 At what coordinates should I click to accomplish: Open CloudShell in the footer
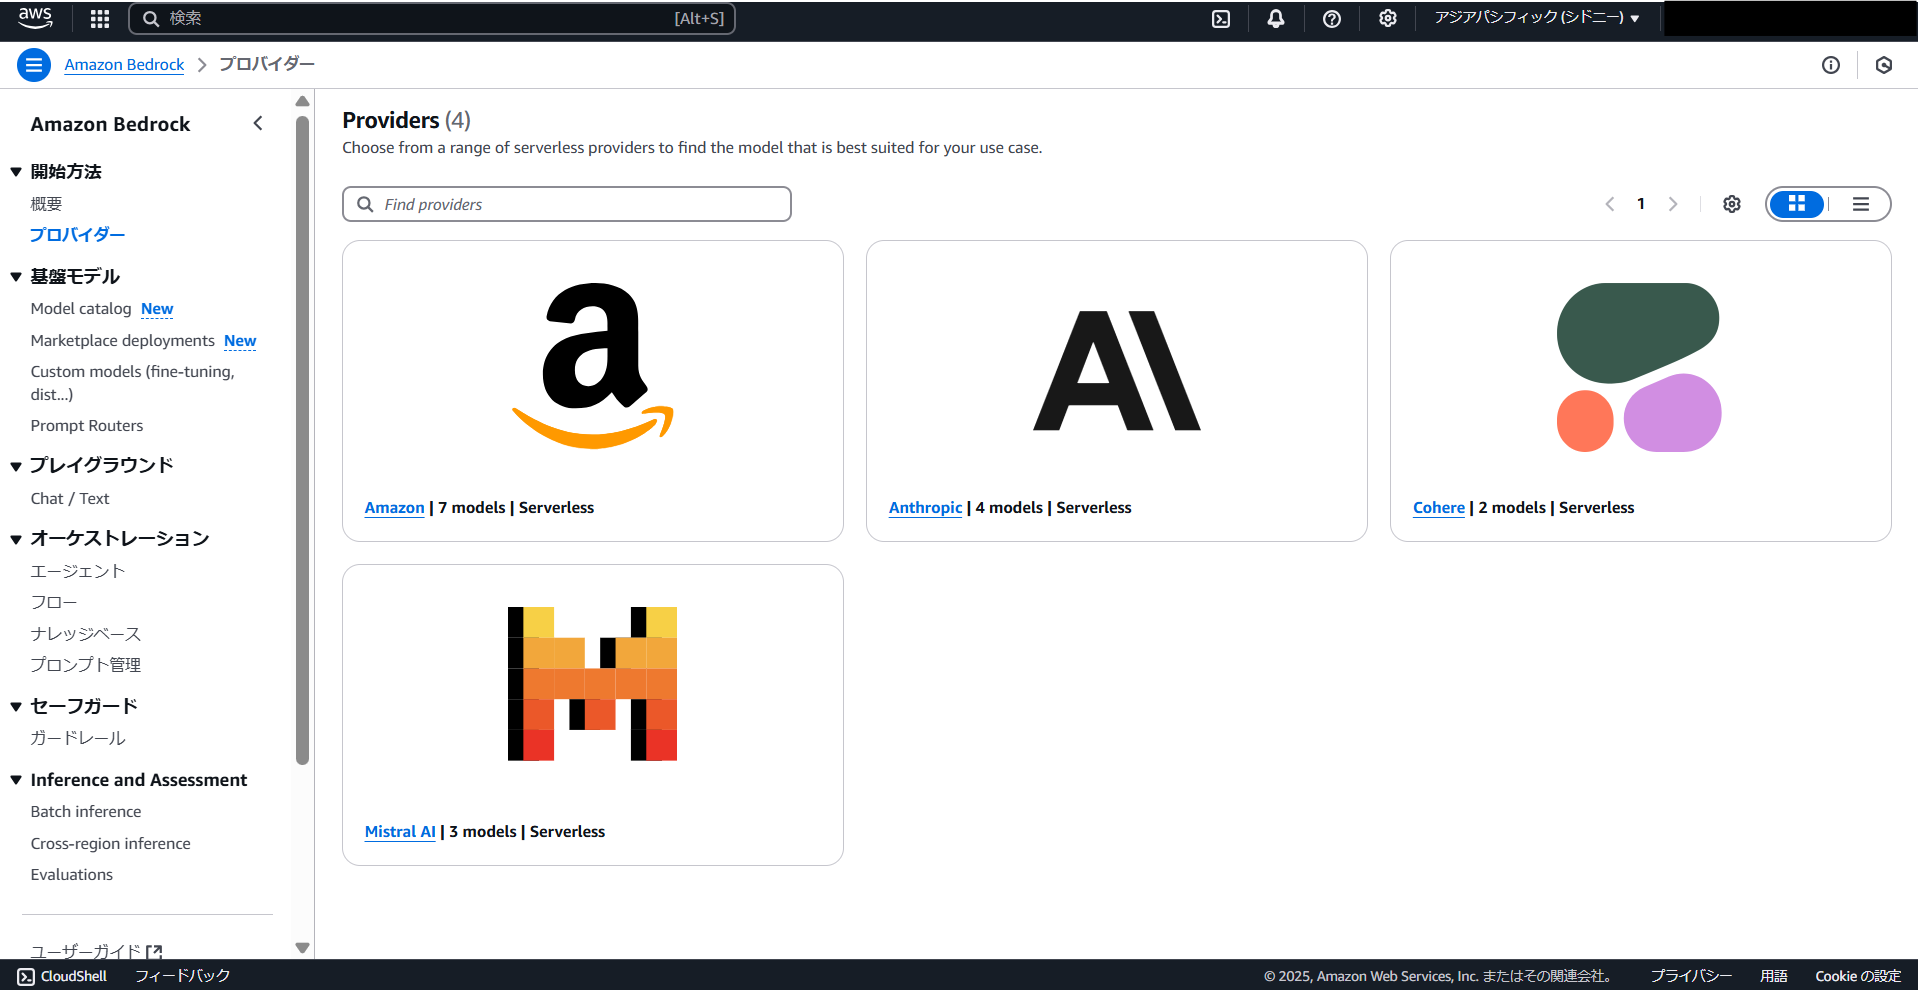62,976
